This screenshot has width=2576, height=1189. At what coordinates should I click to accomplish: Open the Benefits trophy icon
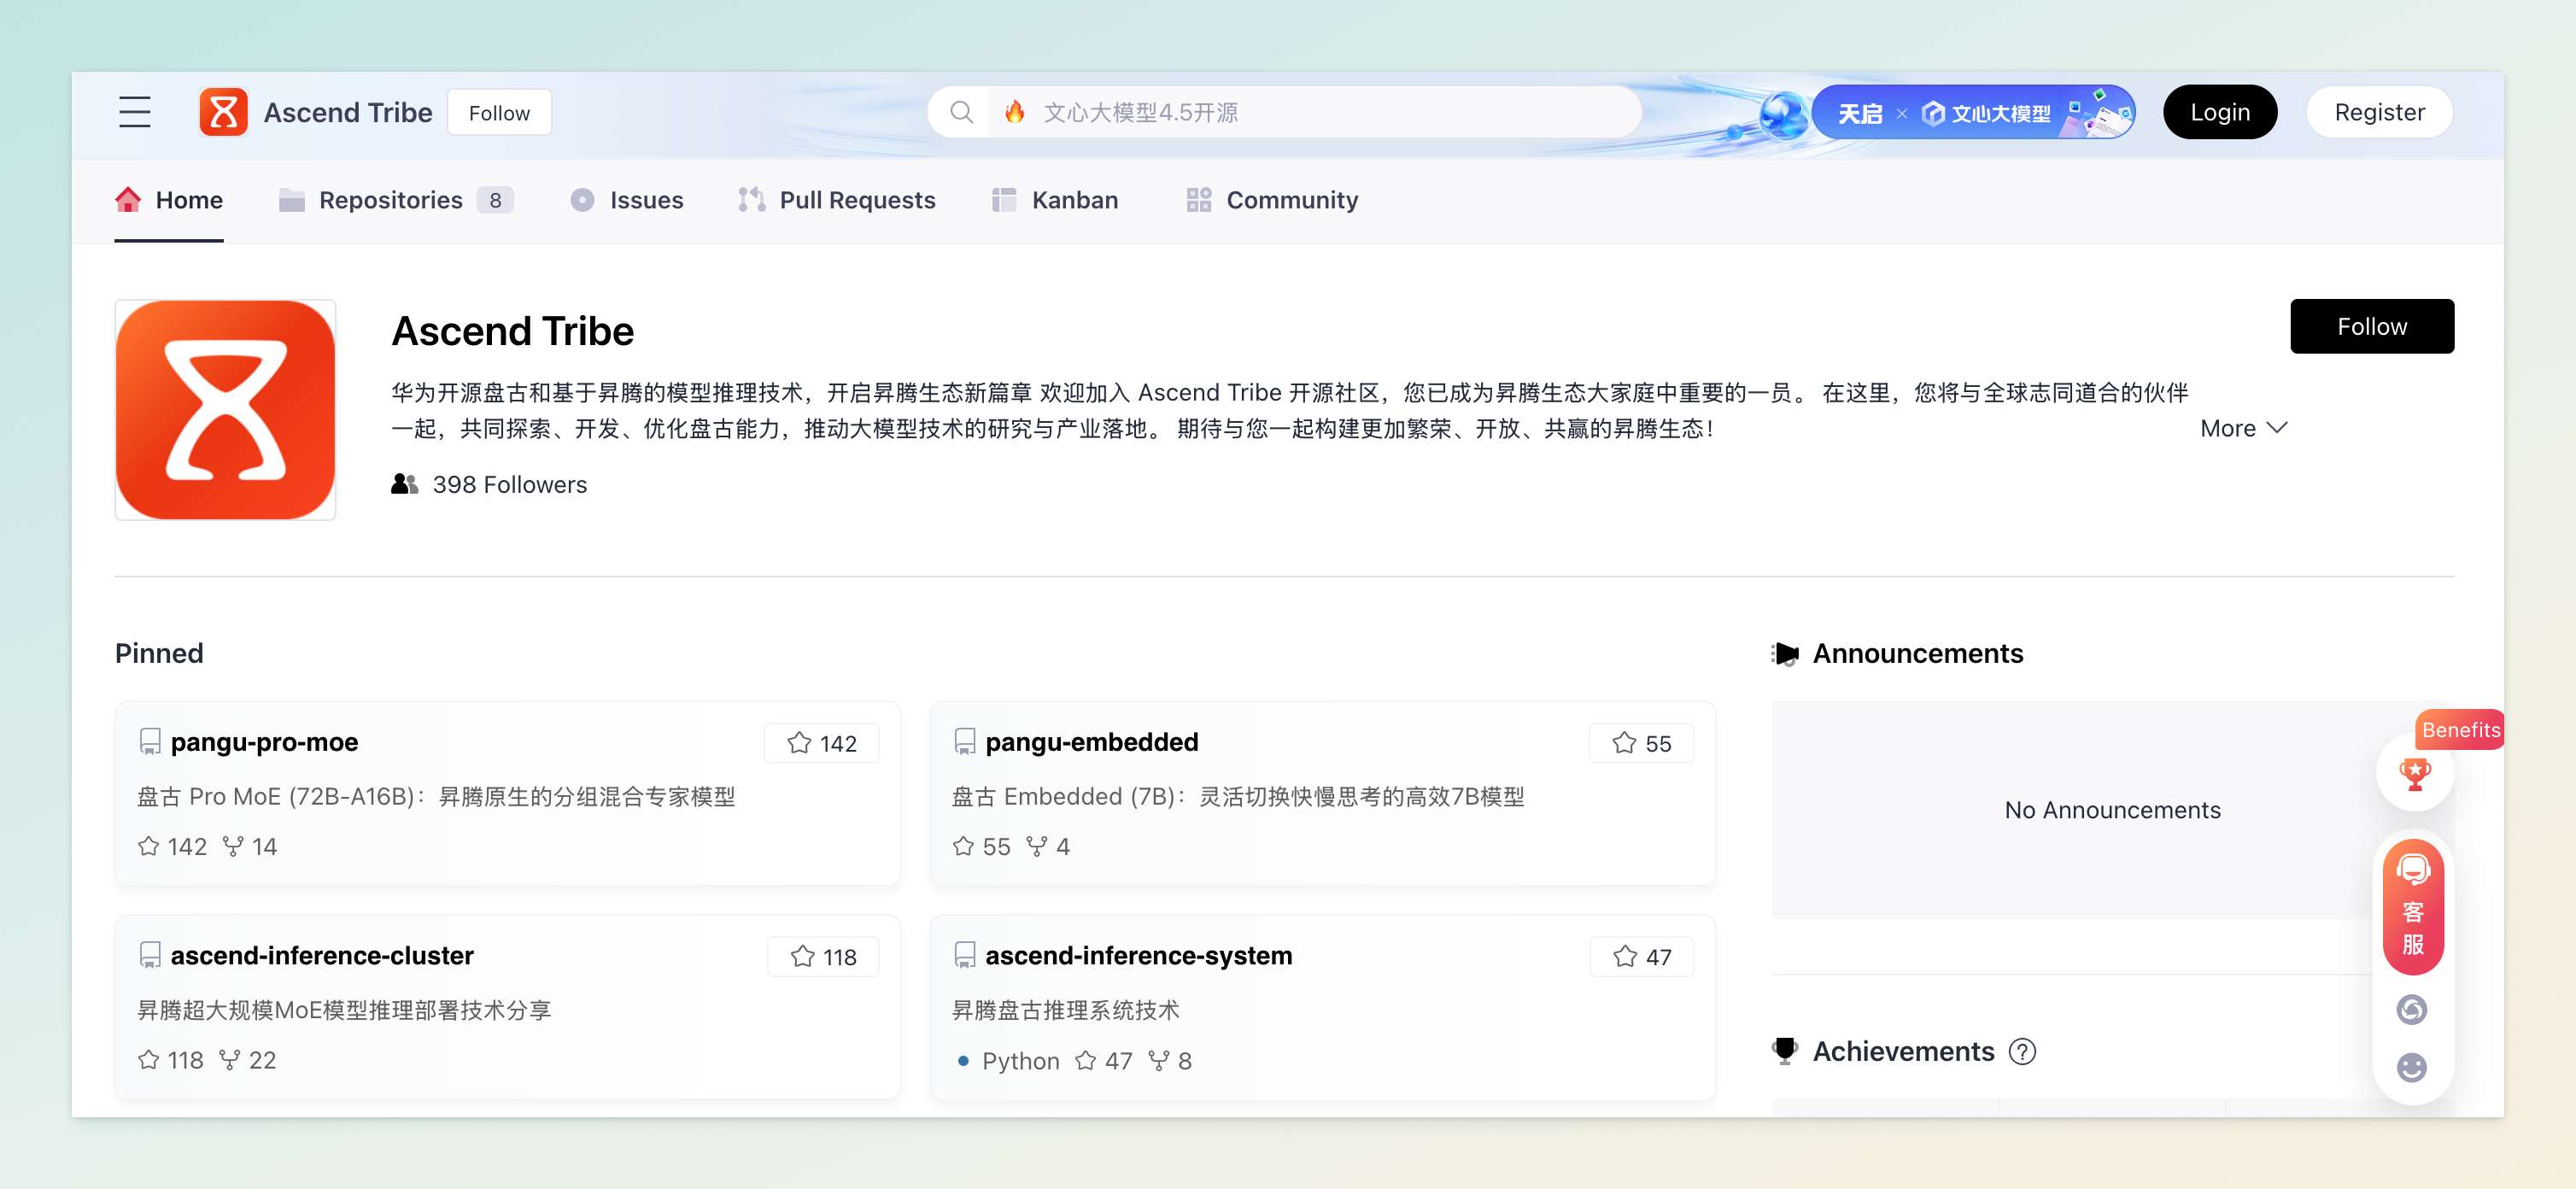coord(2414,772)
